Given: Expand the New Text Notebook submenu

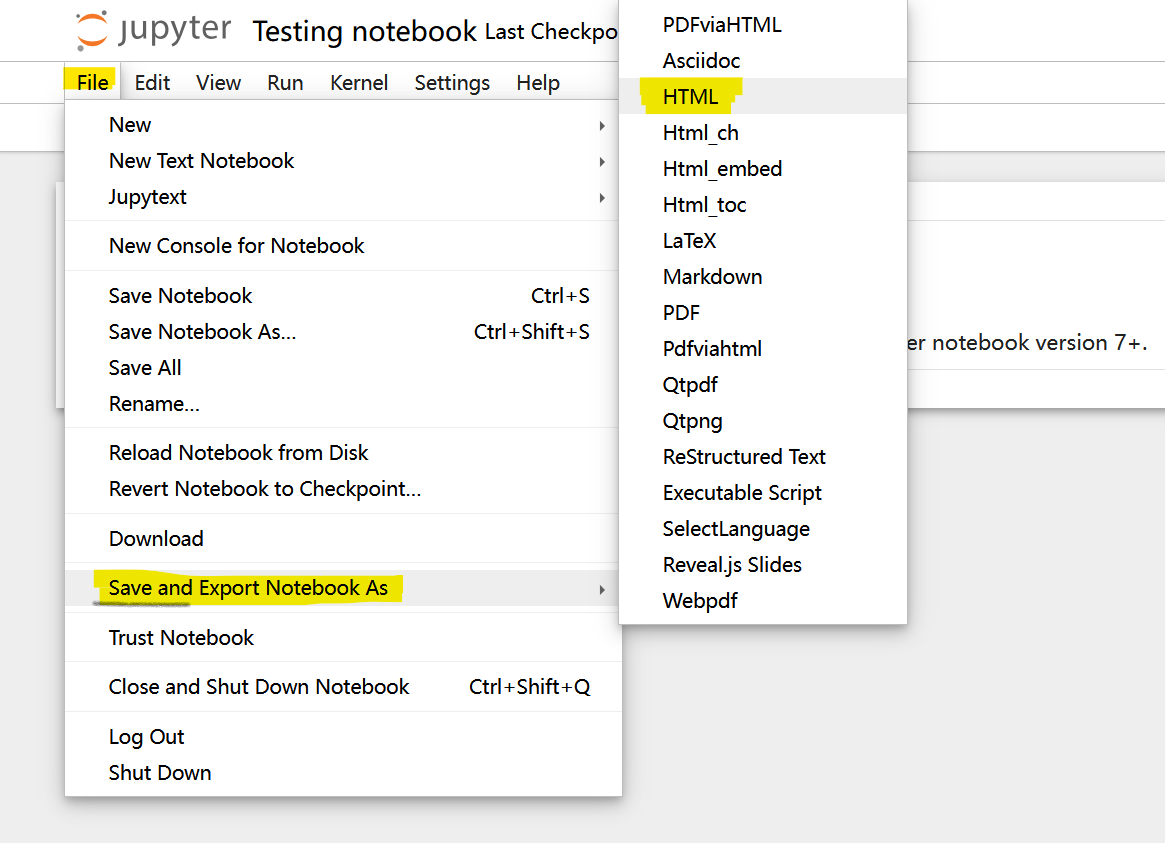Looking at the screenshot, I should pos(343,161).
